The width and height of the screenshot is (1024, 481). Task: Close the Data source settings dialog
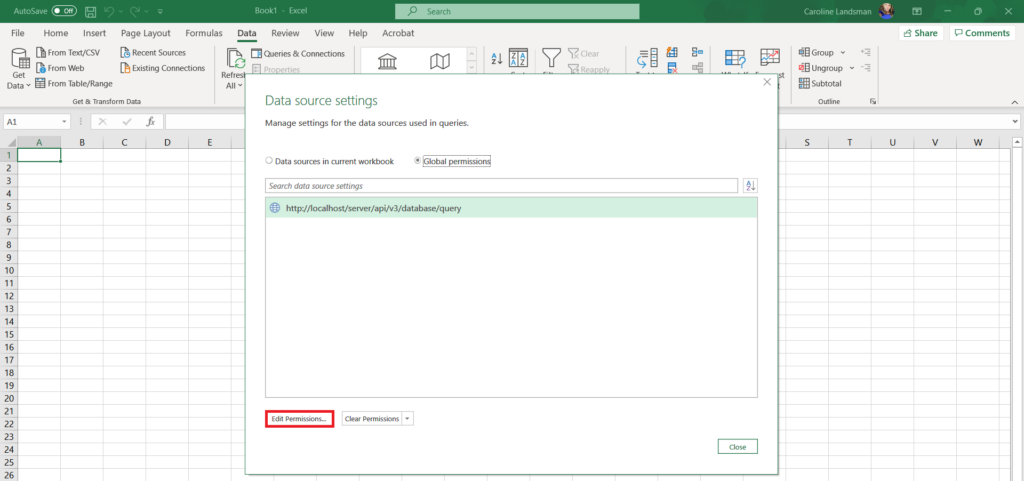737,446
